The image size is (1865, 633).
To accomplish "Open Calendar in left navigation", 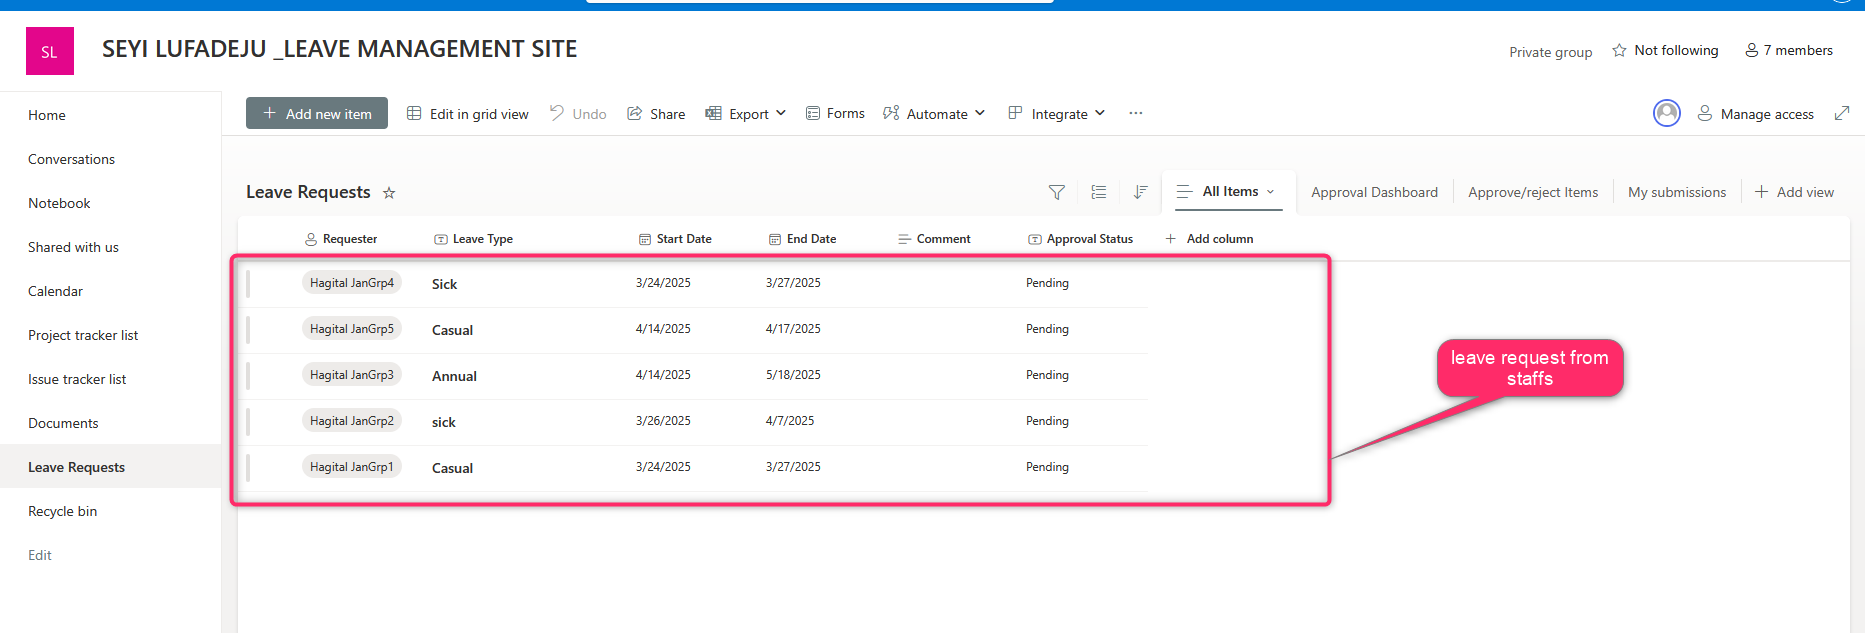I will pyautogui.click(x=55, y=291).
